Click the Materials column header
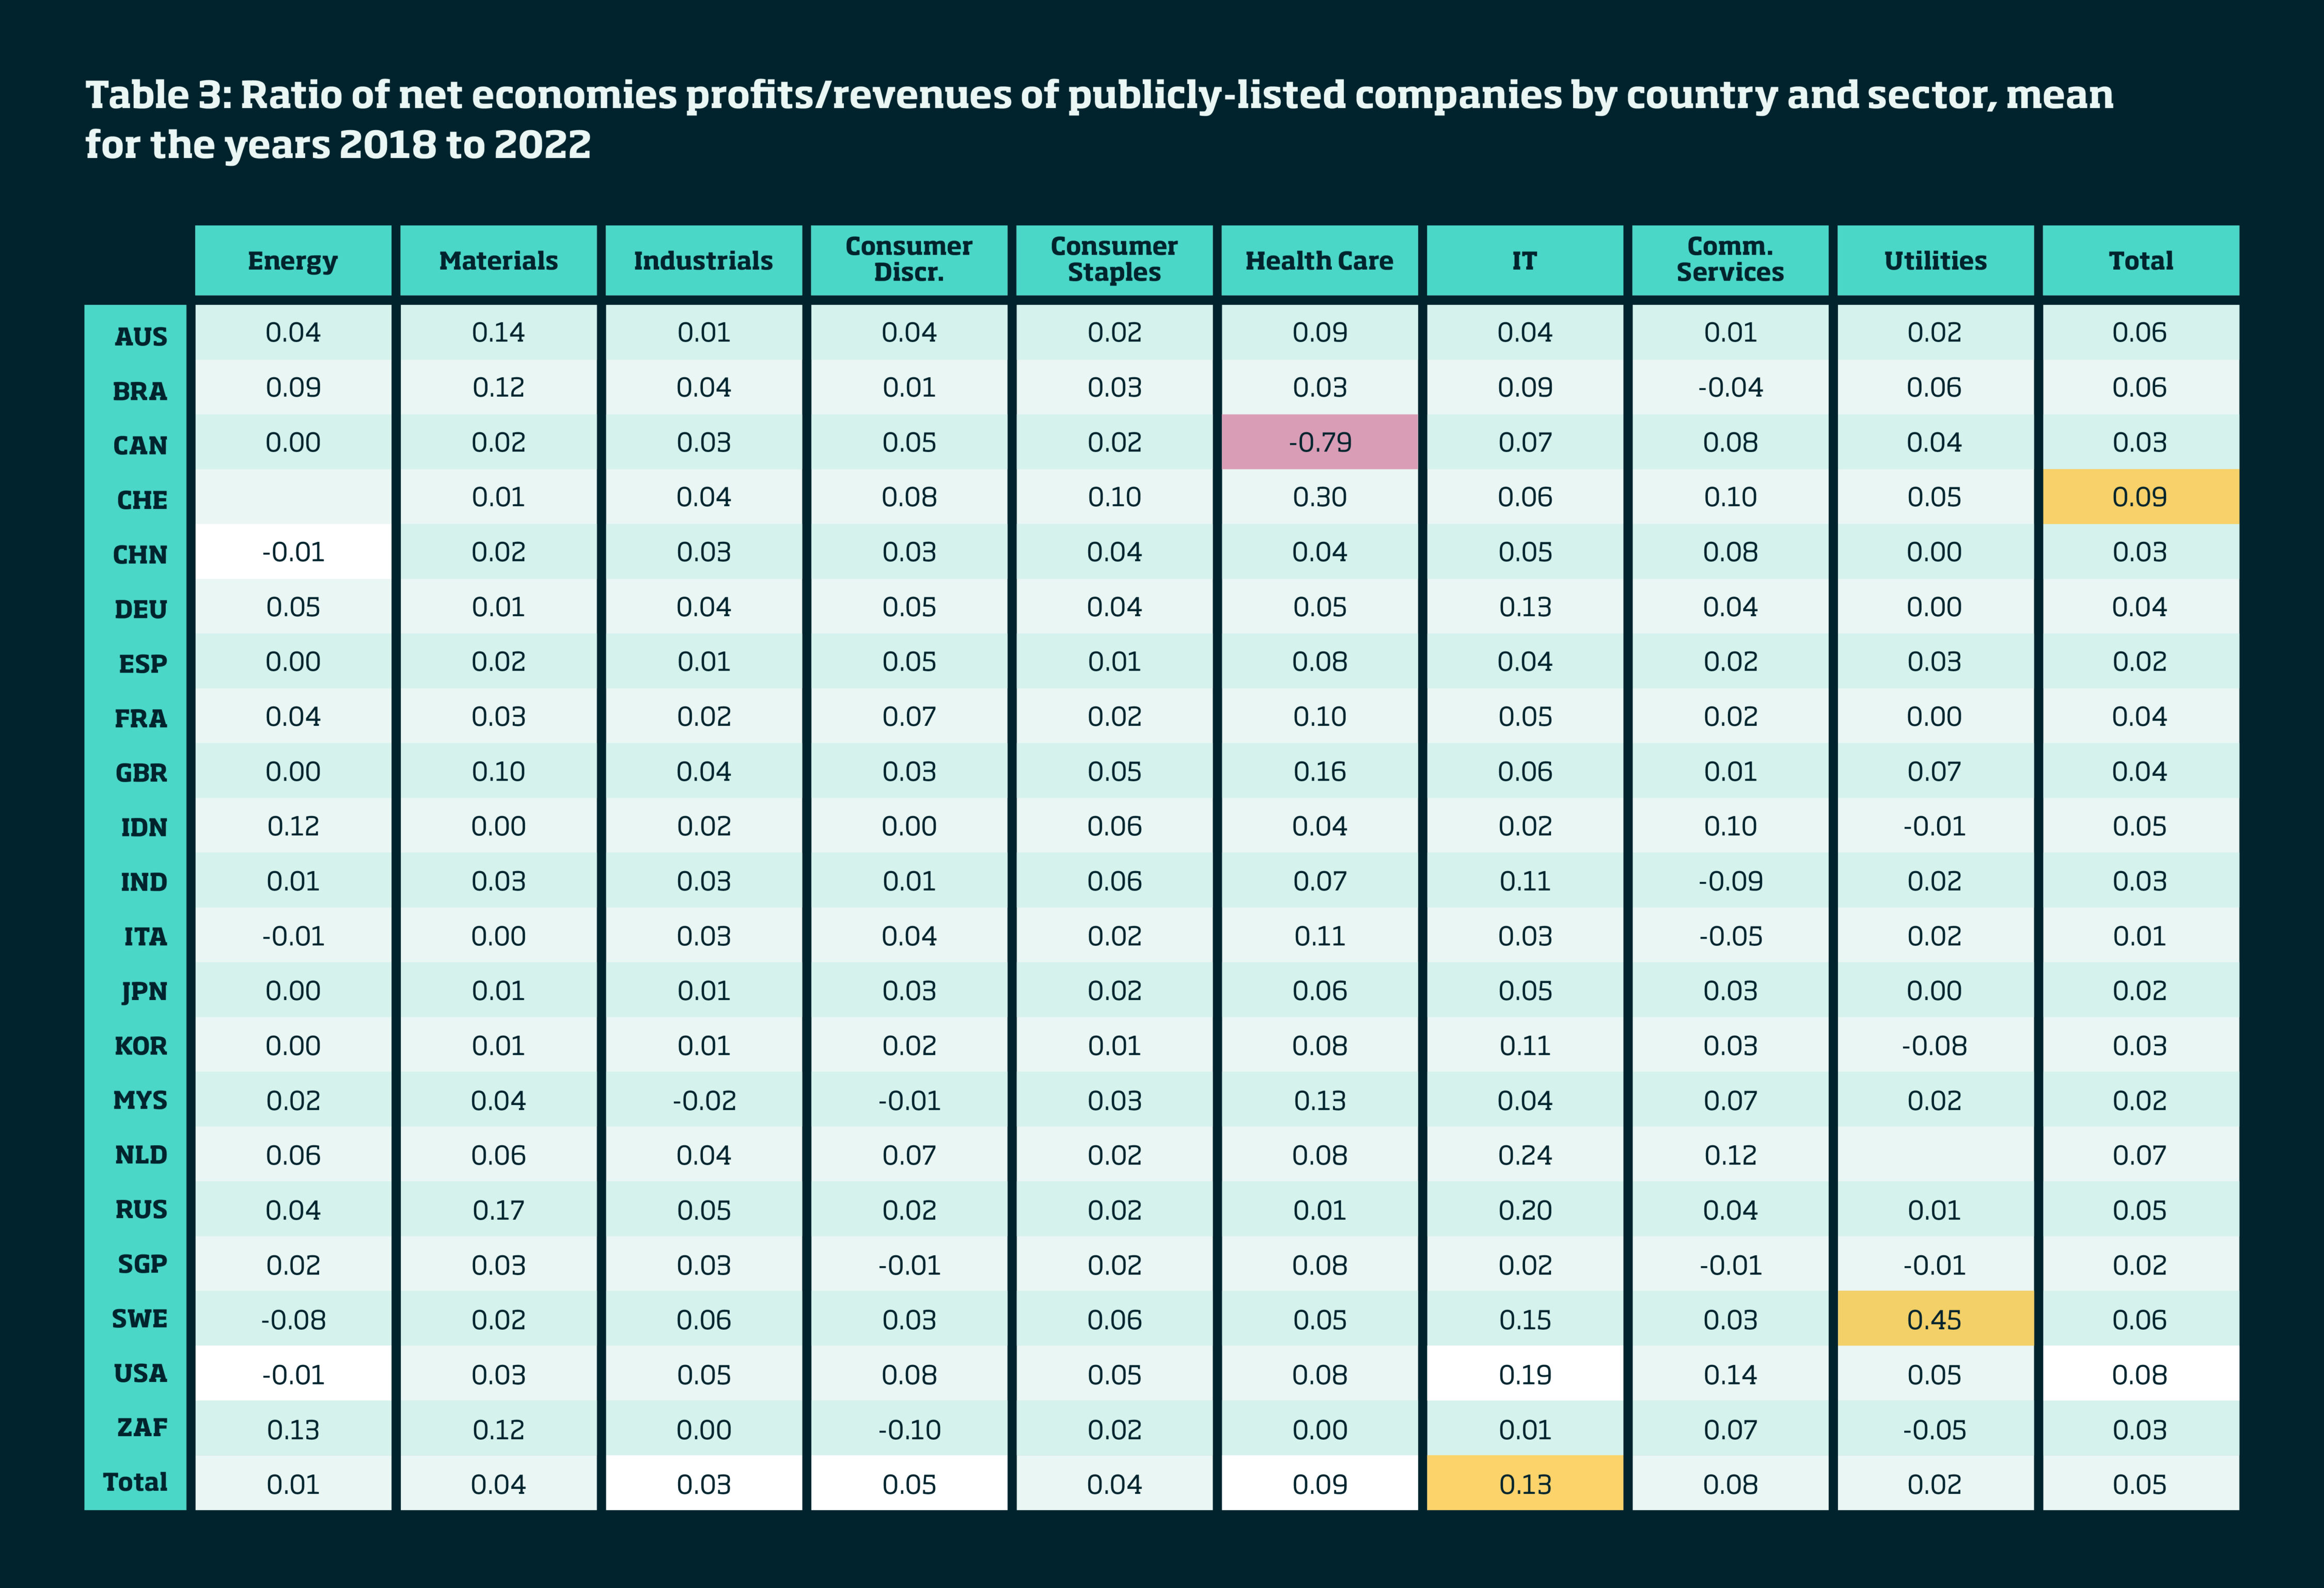Screen dimensions: 2324x1588 click(498, 261)
